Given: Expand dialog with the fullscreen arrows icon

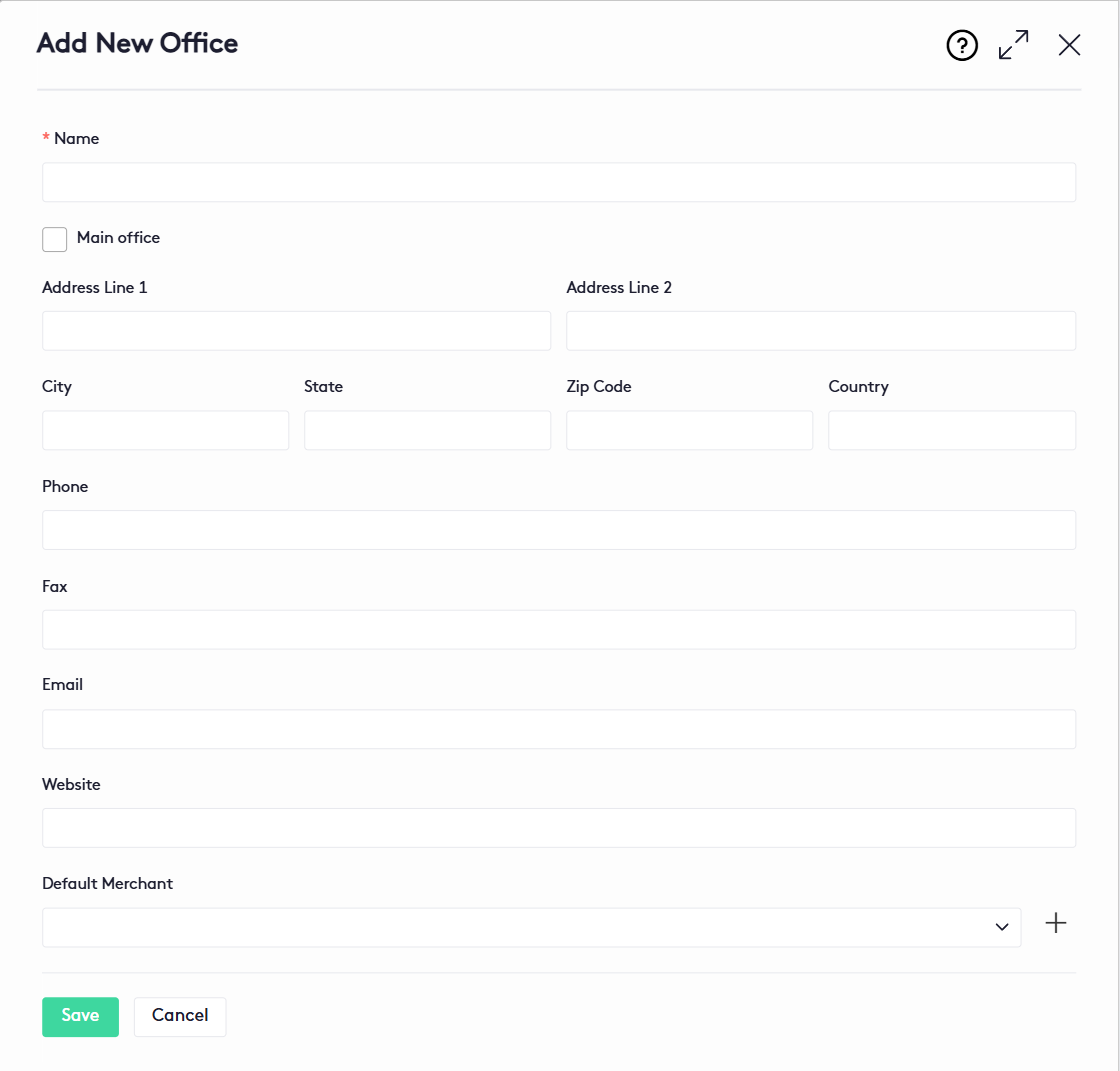Looking at the screenshot, I should tap(1014, 45).
